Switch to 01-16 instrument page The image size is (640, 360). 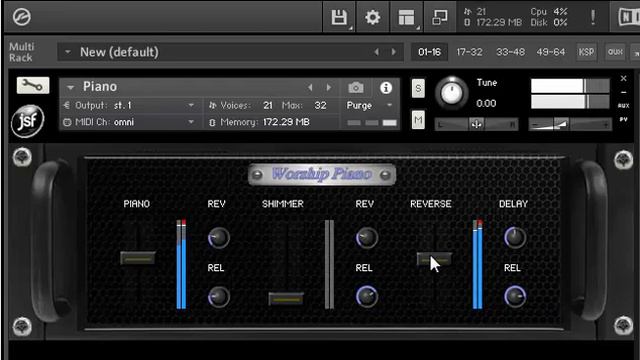tap(429, 52)
